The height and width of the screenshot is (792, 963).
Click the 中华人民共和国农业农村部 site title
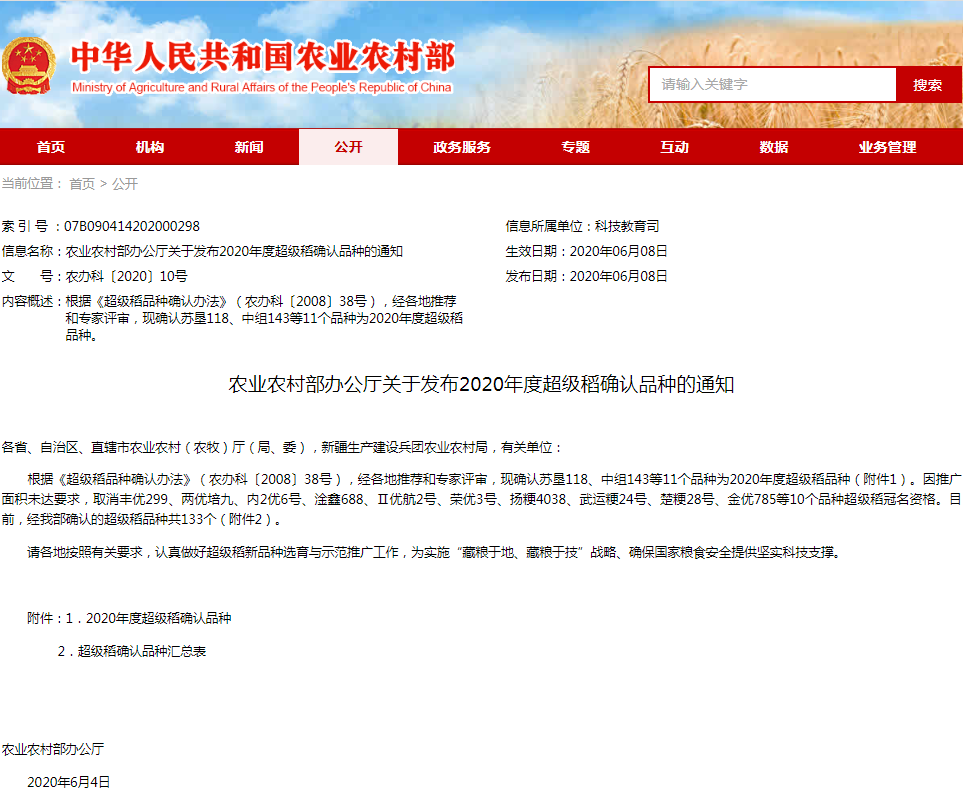coord(262,57)
